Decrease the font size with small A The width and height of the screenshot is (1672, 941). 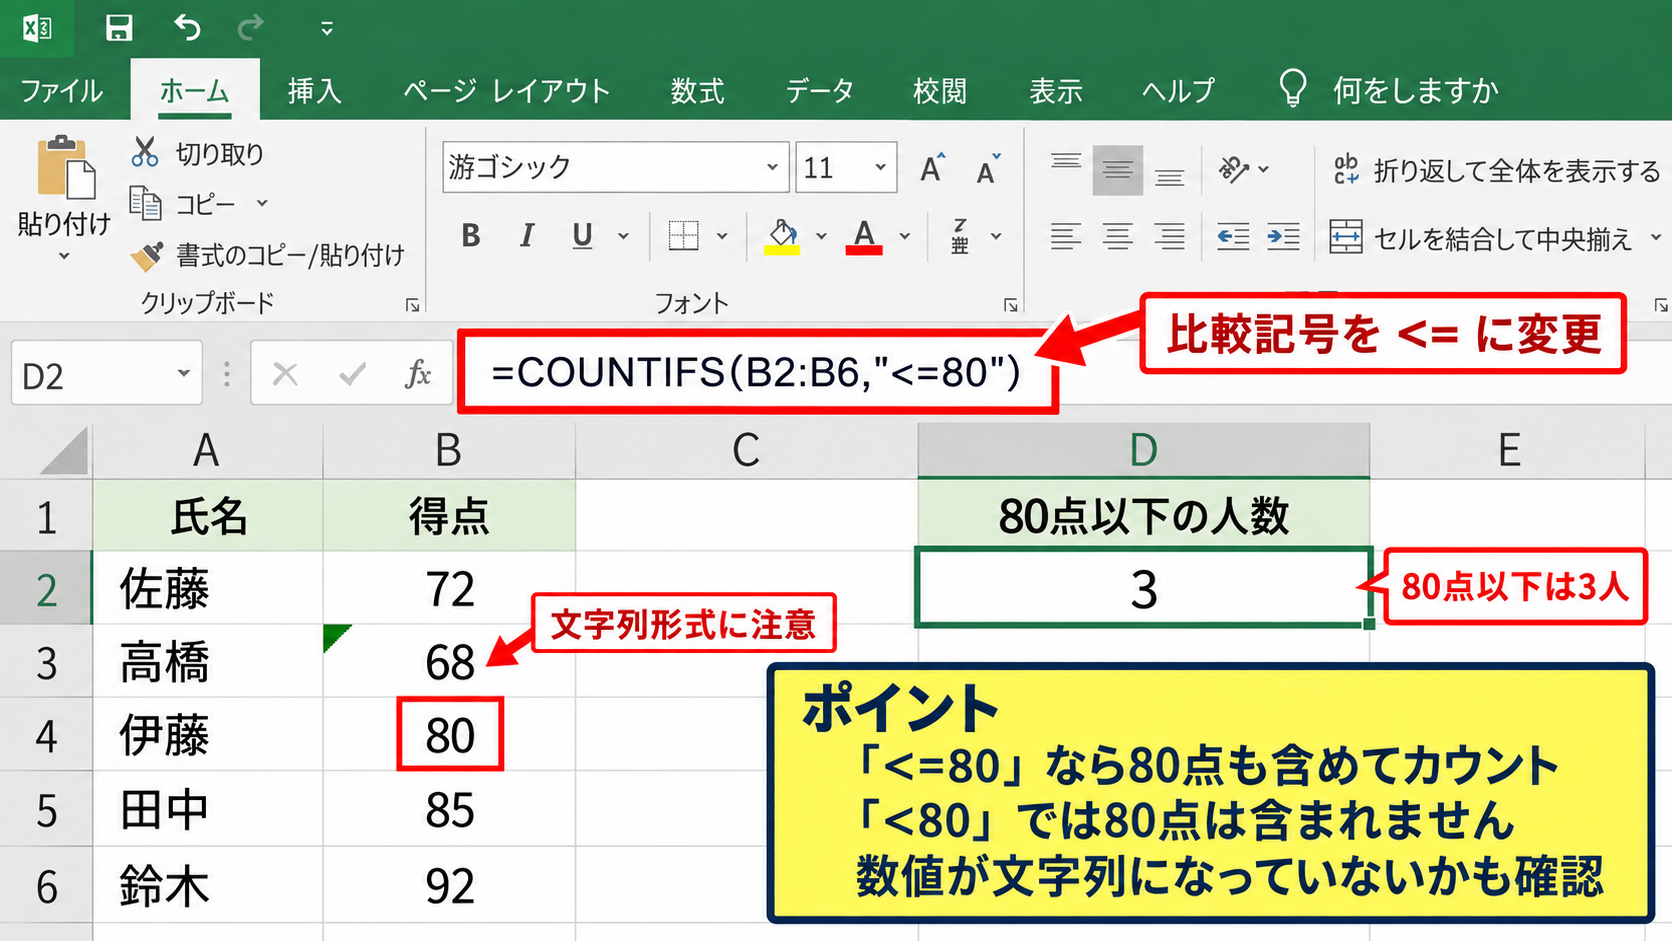click(x=987, y=169)
